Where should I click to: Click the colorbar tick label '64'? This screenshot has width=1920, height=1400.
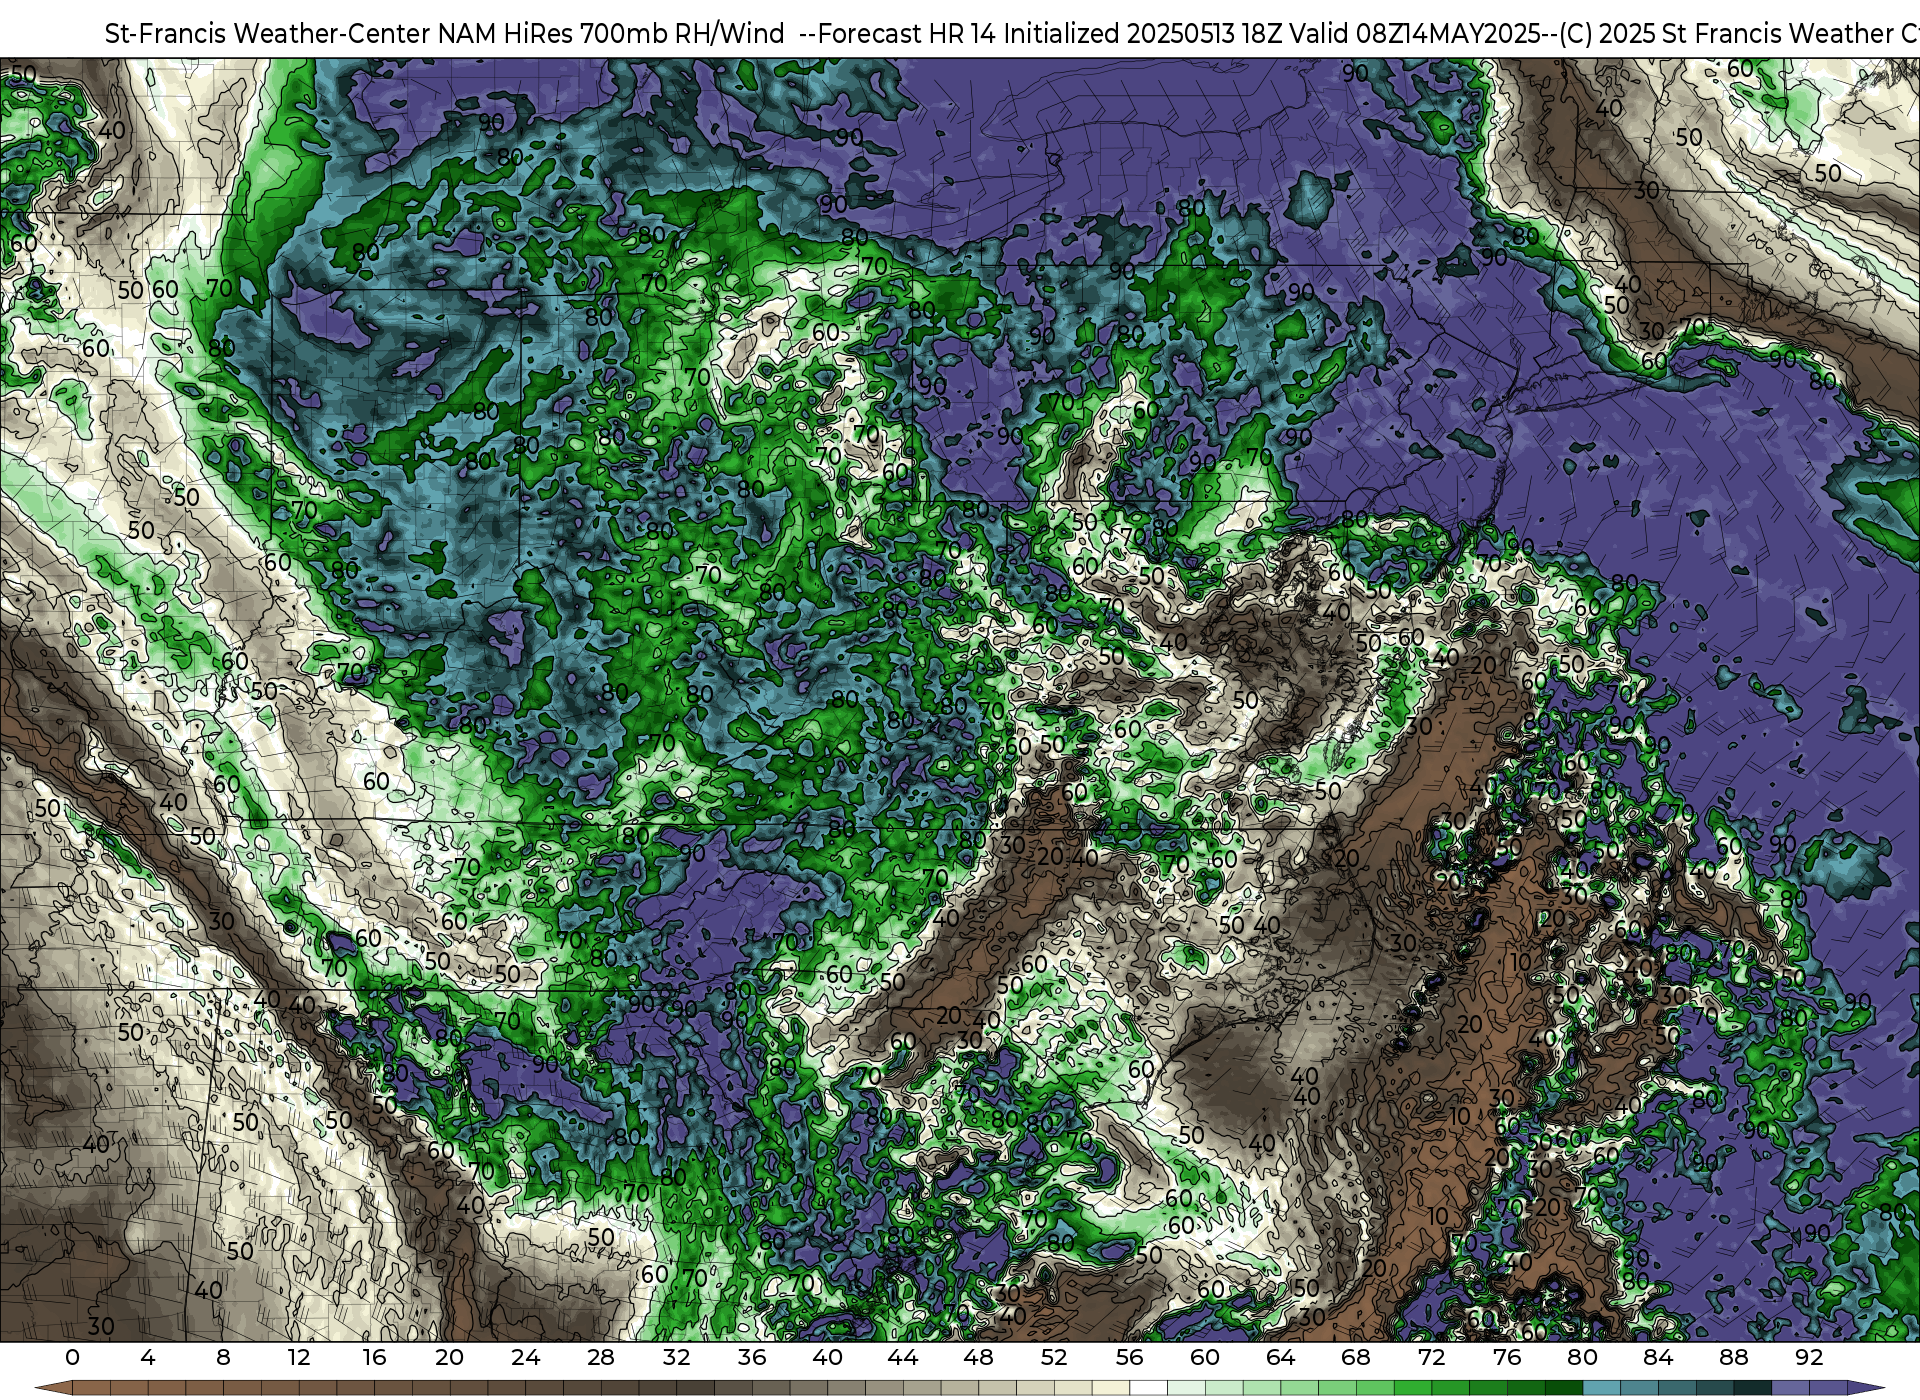click(1281, 1358)
